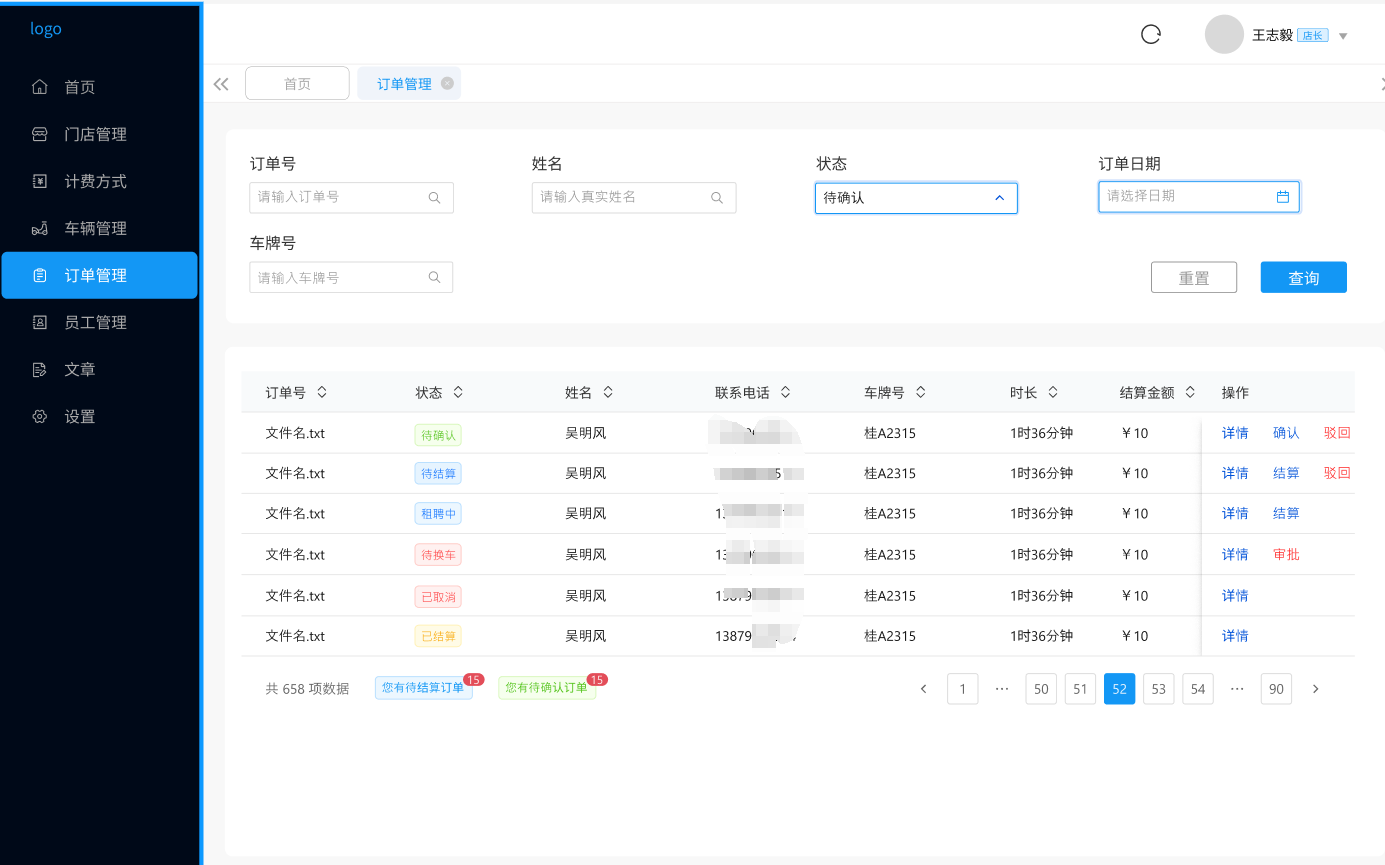Focus the 订单号 input field
The width and height of the screenshot is (1385, 865).
[x=351, y=197]
